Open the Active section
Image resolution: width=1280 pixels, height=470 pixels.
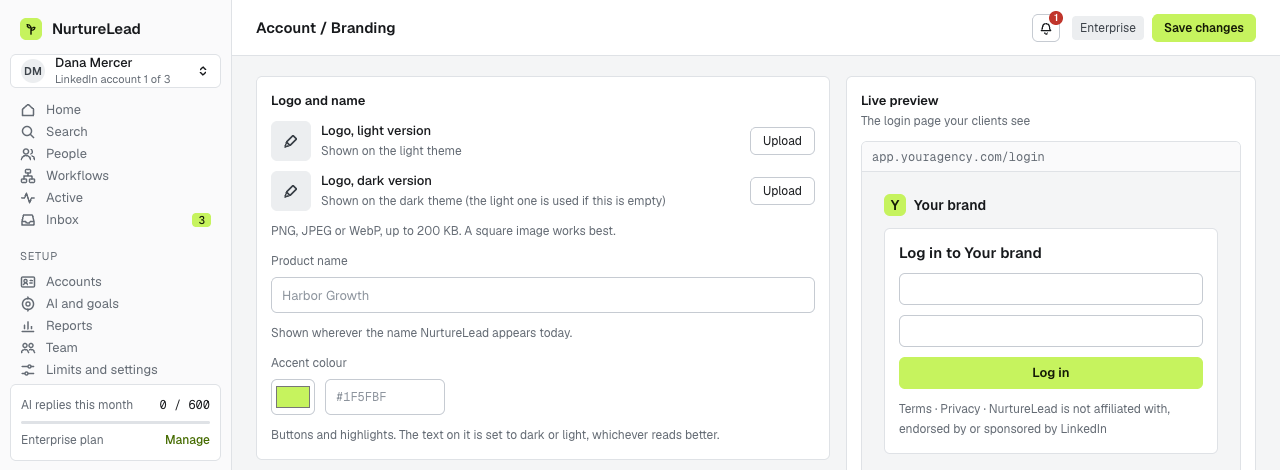115,198
